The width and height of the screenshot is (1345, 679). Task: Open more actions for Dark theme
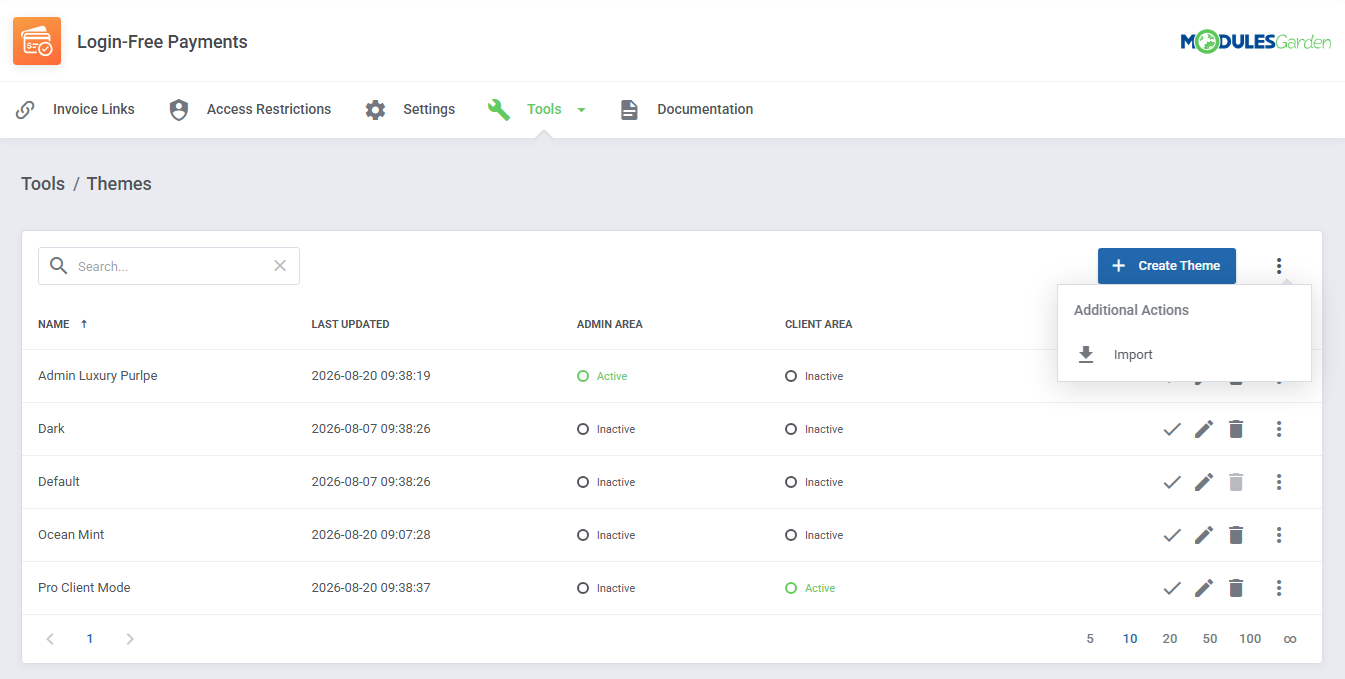coord(1279,429)
